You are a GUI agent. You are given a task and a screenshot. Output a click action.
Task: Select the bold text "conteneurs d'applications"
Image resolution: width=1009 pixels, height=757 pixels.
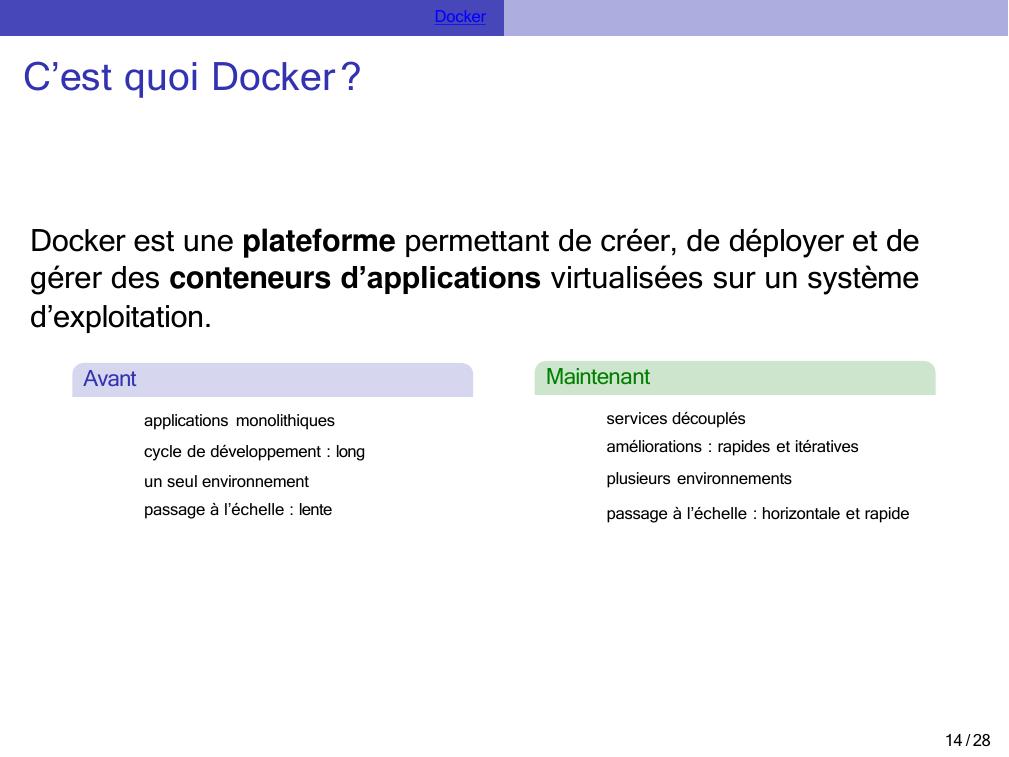(355, 279)
